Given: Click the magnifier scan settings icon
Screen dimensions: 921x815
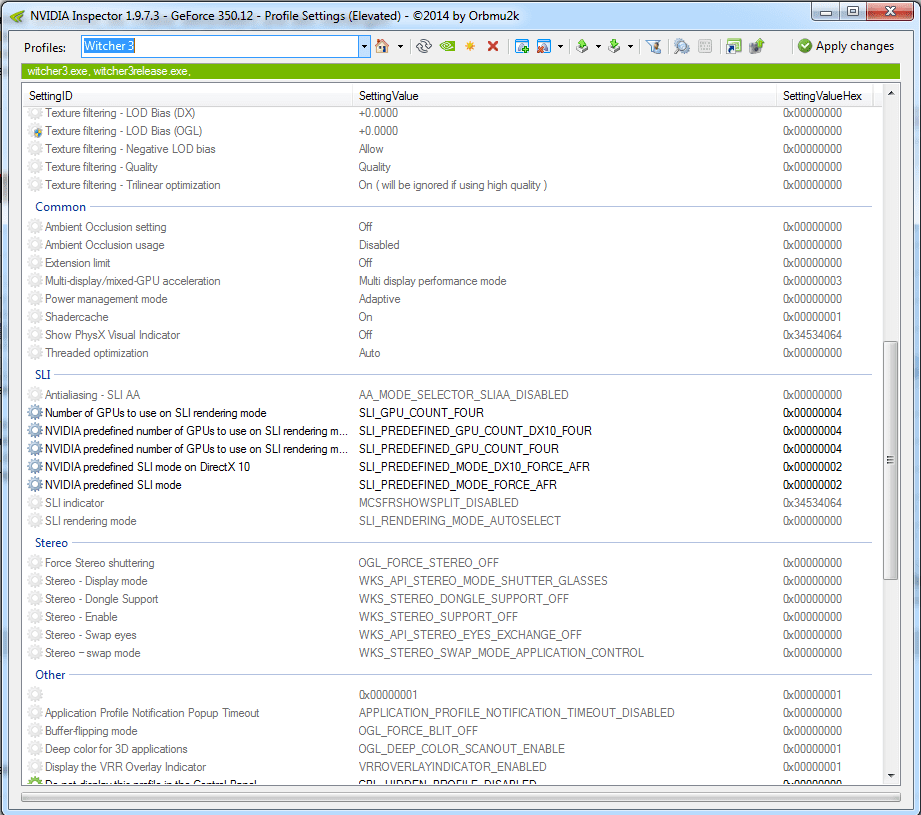Looking at the screenshot, I should 681,46.
